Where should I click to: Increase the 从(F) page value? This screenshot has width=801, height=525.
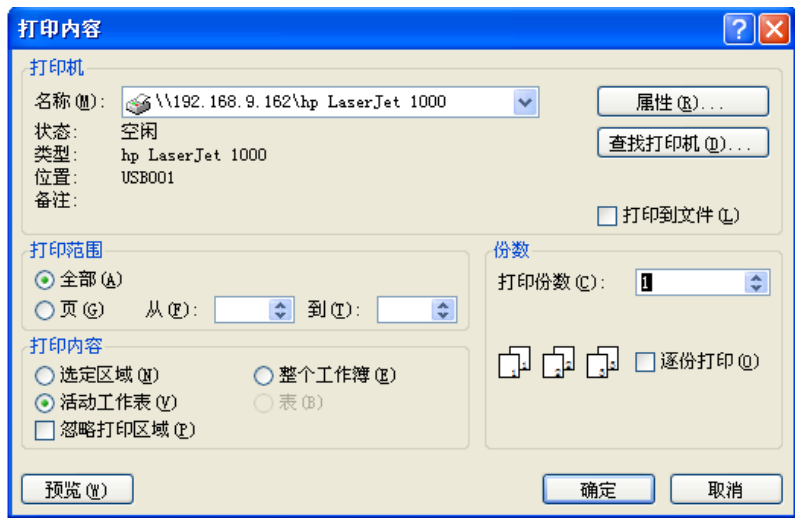pyautogui.click(x=280, y=304)
